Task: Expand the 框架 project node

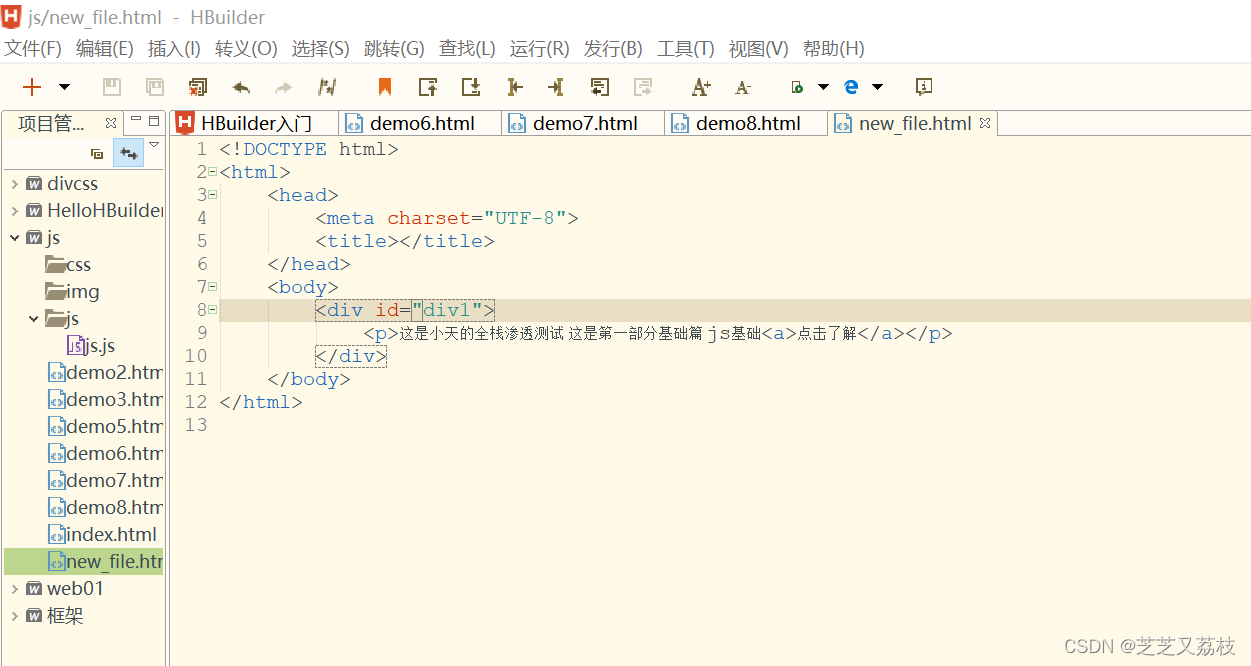Action: (x=14, y=616)
